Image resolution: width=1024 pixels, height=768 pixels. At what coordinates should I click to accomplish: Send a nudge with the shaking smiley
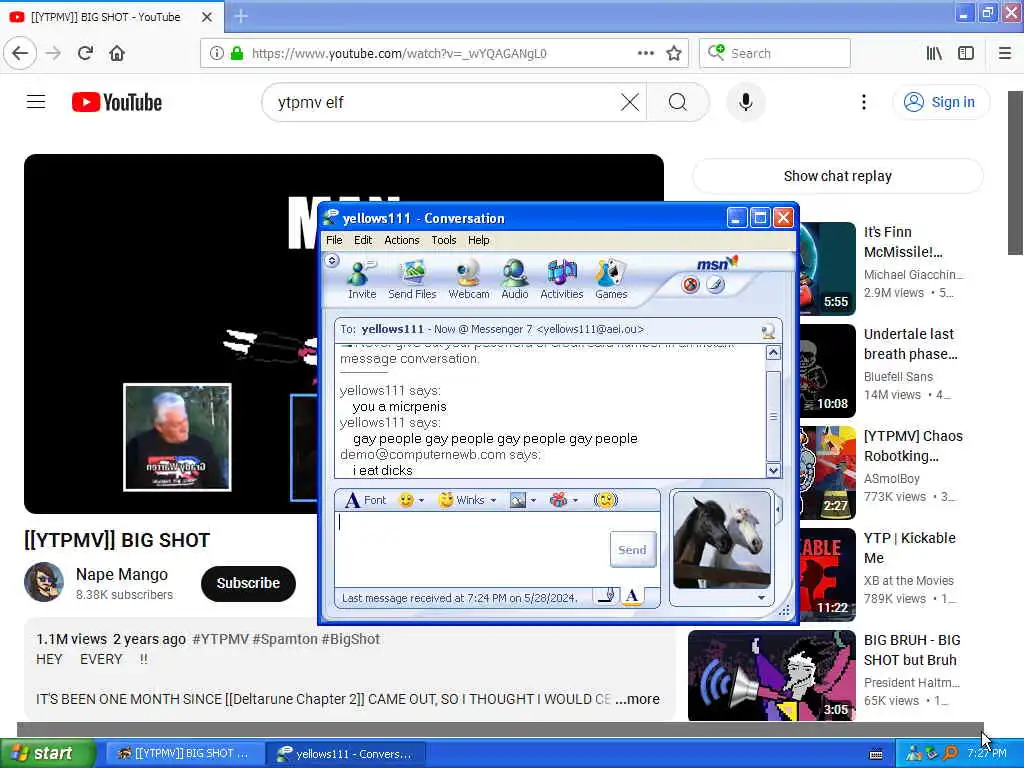point(605,500)
